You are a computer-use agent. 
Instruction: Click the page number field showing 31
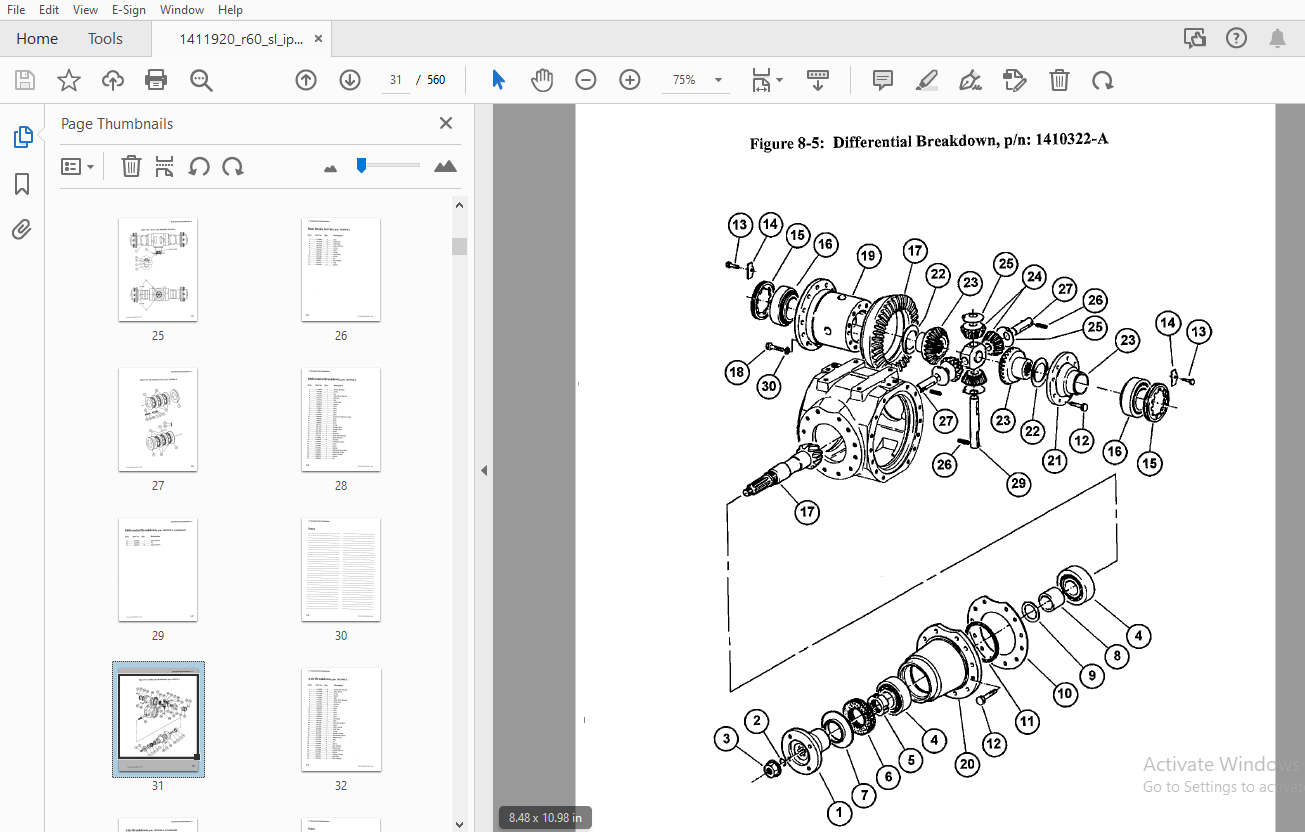[396, 80]
